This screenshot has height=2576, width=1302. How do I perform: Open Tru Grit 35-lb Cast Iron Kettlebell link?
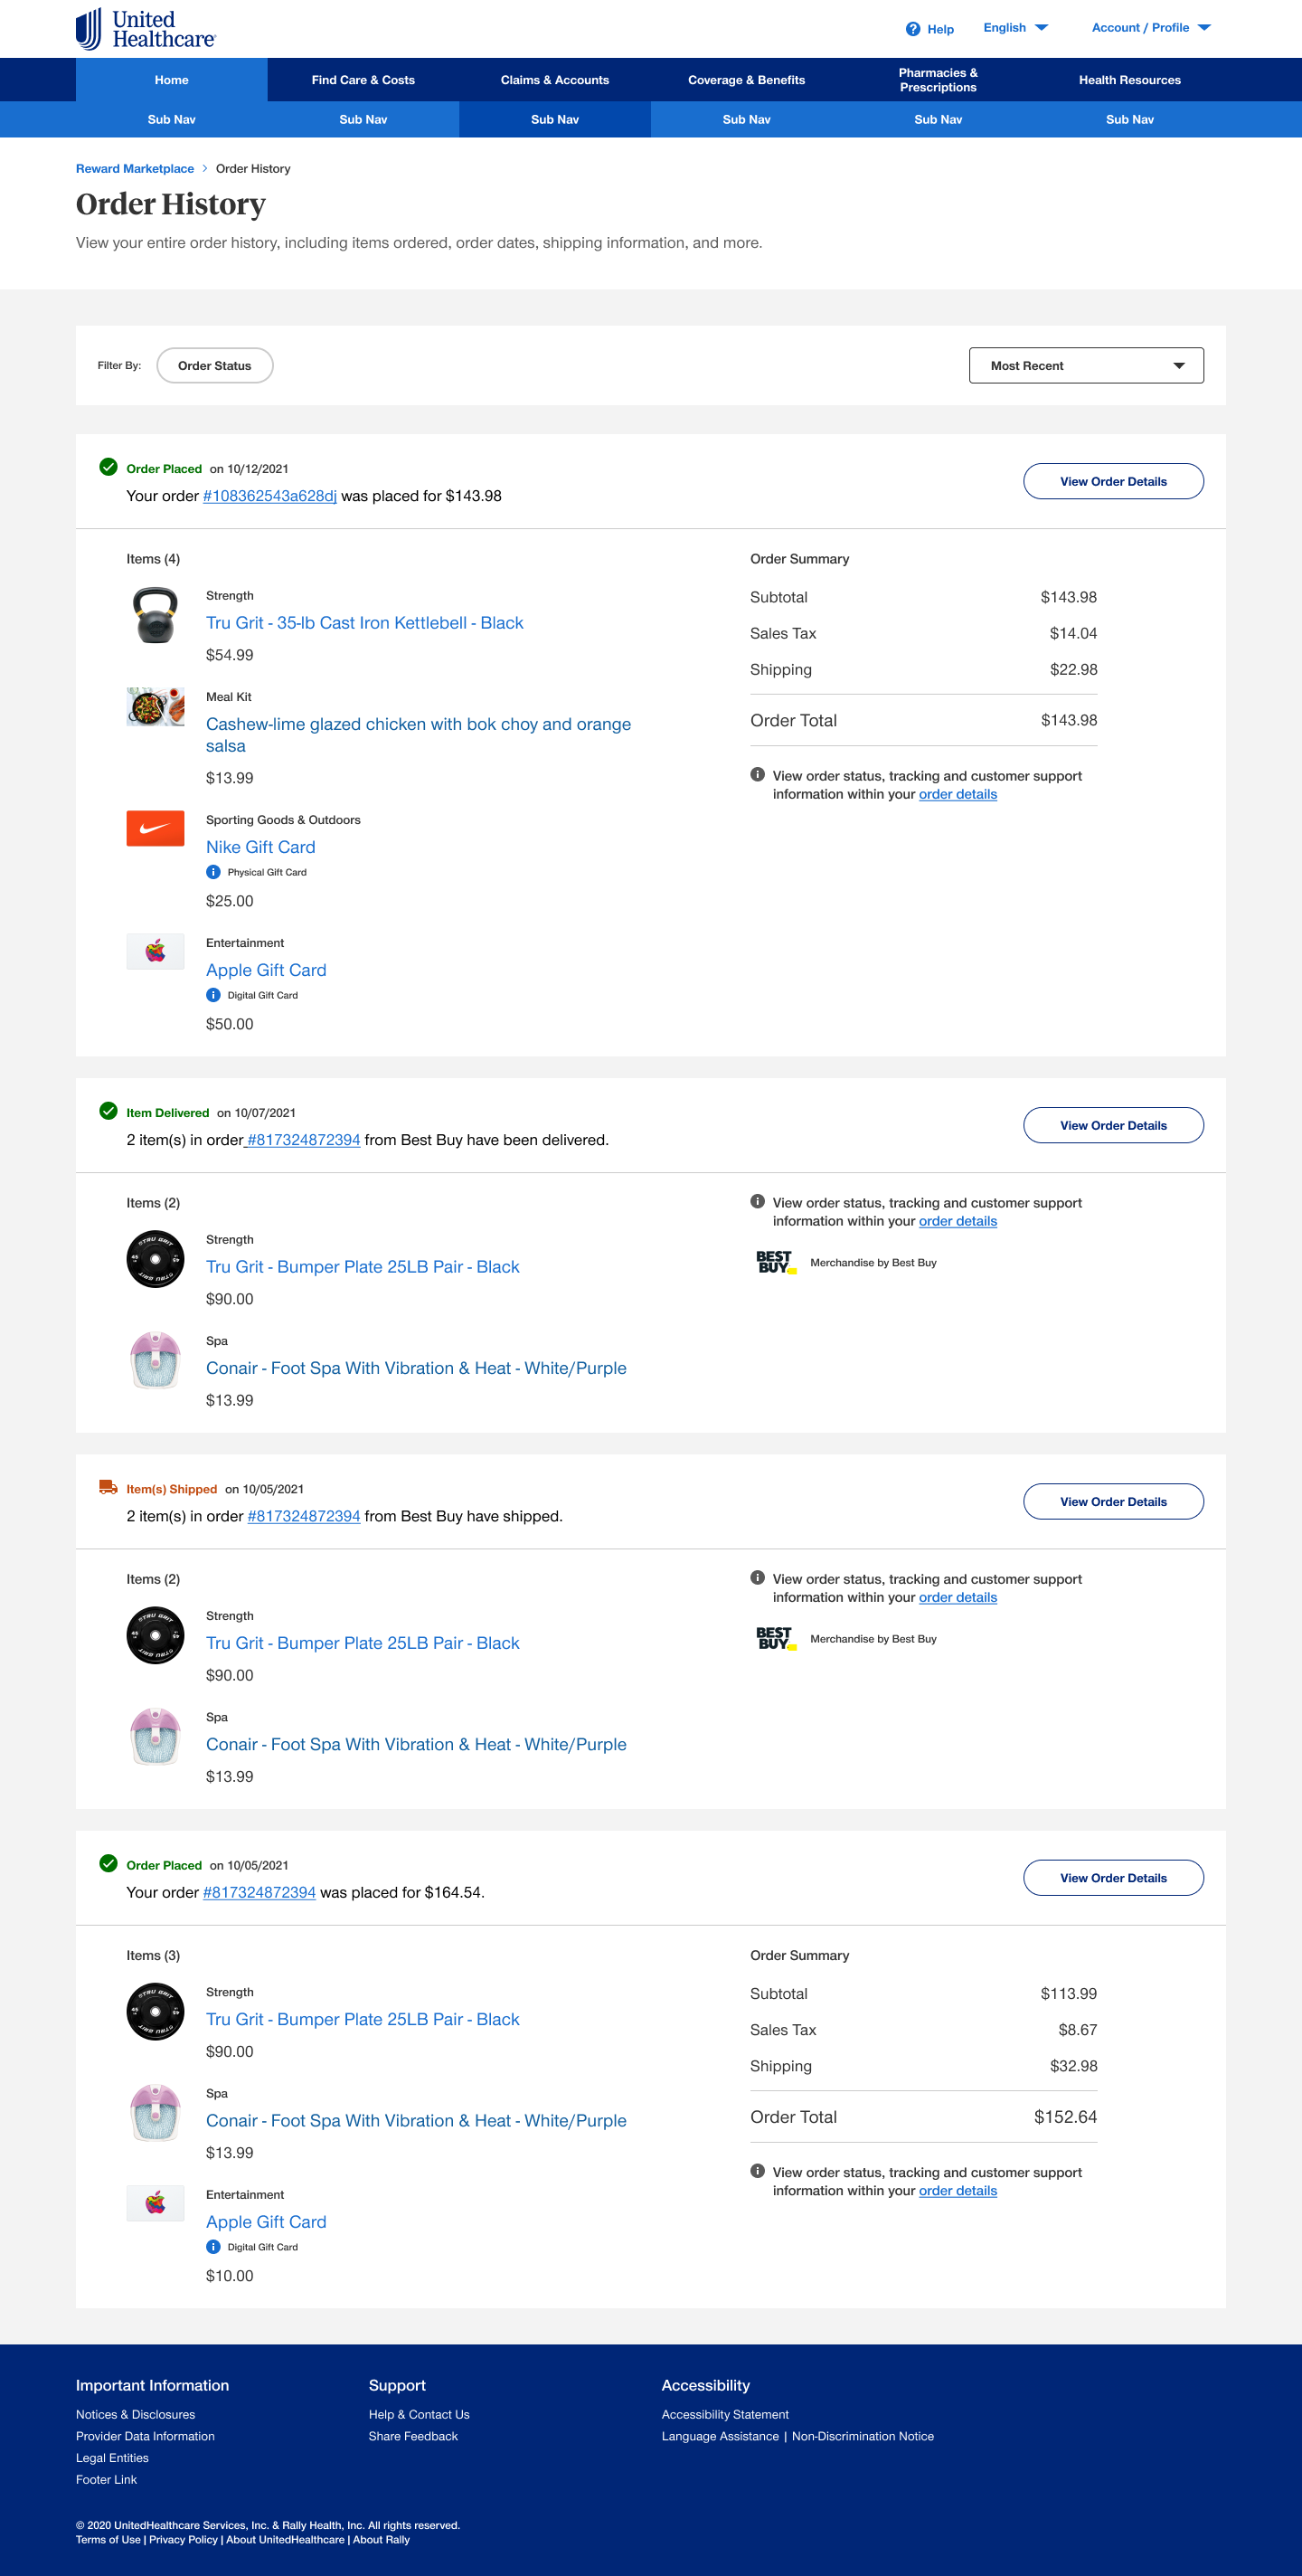pyautogui.click(x=365, y=623)
